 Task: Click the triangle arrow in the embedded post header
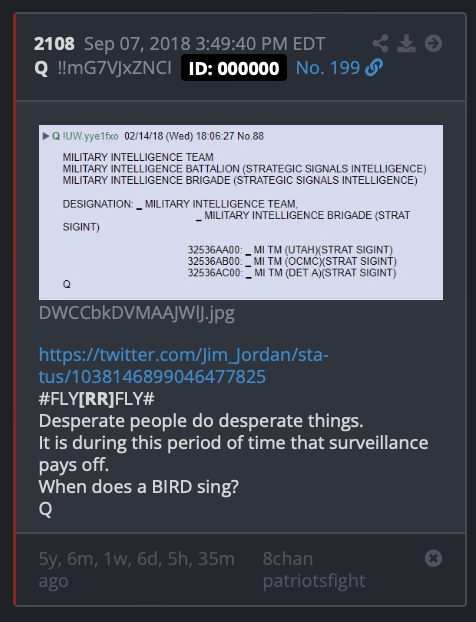point(46,136)
